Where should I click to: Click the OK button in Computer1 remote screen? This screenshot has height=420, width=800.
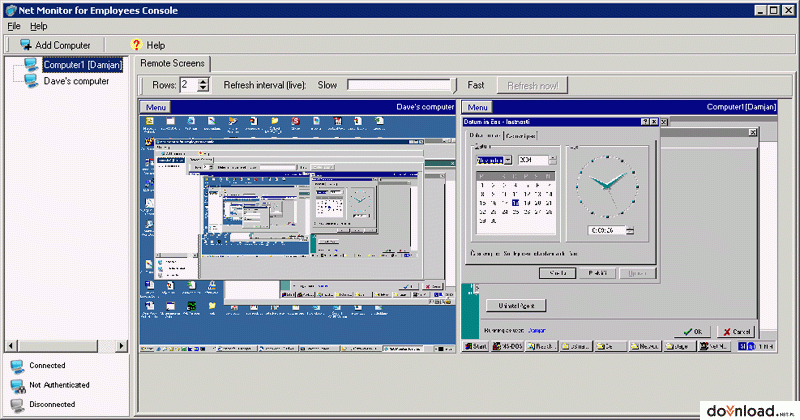[x=692, y=332]
